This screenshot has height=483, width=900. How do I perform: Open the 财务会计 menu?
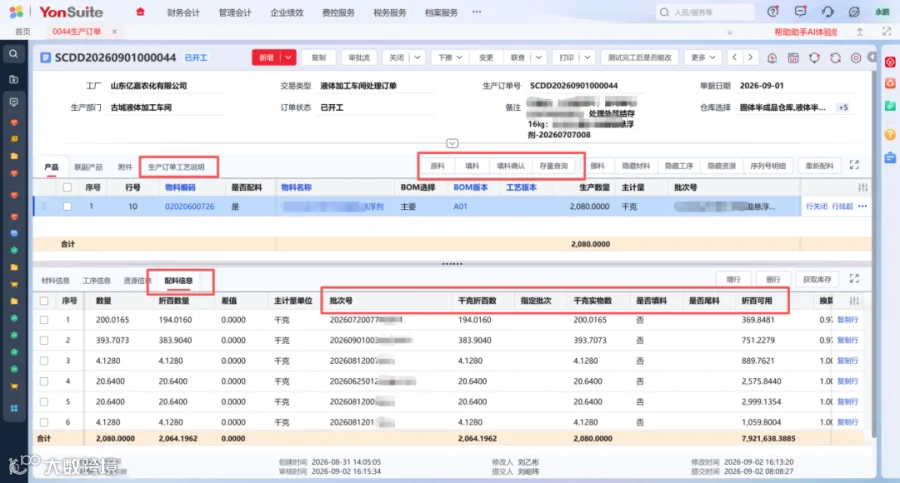183,12
